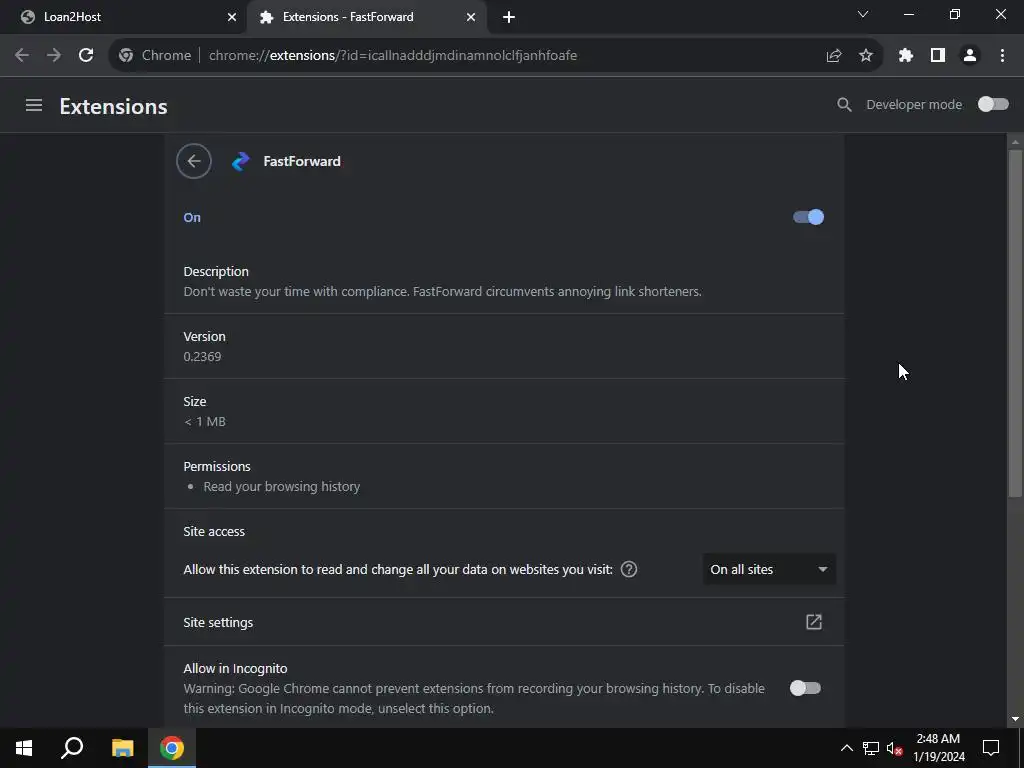Show help for Site access
This screenshot has width=1024, height=768.
point(629,569)
